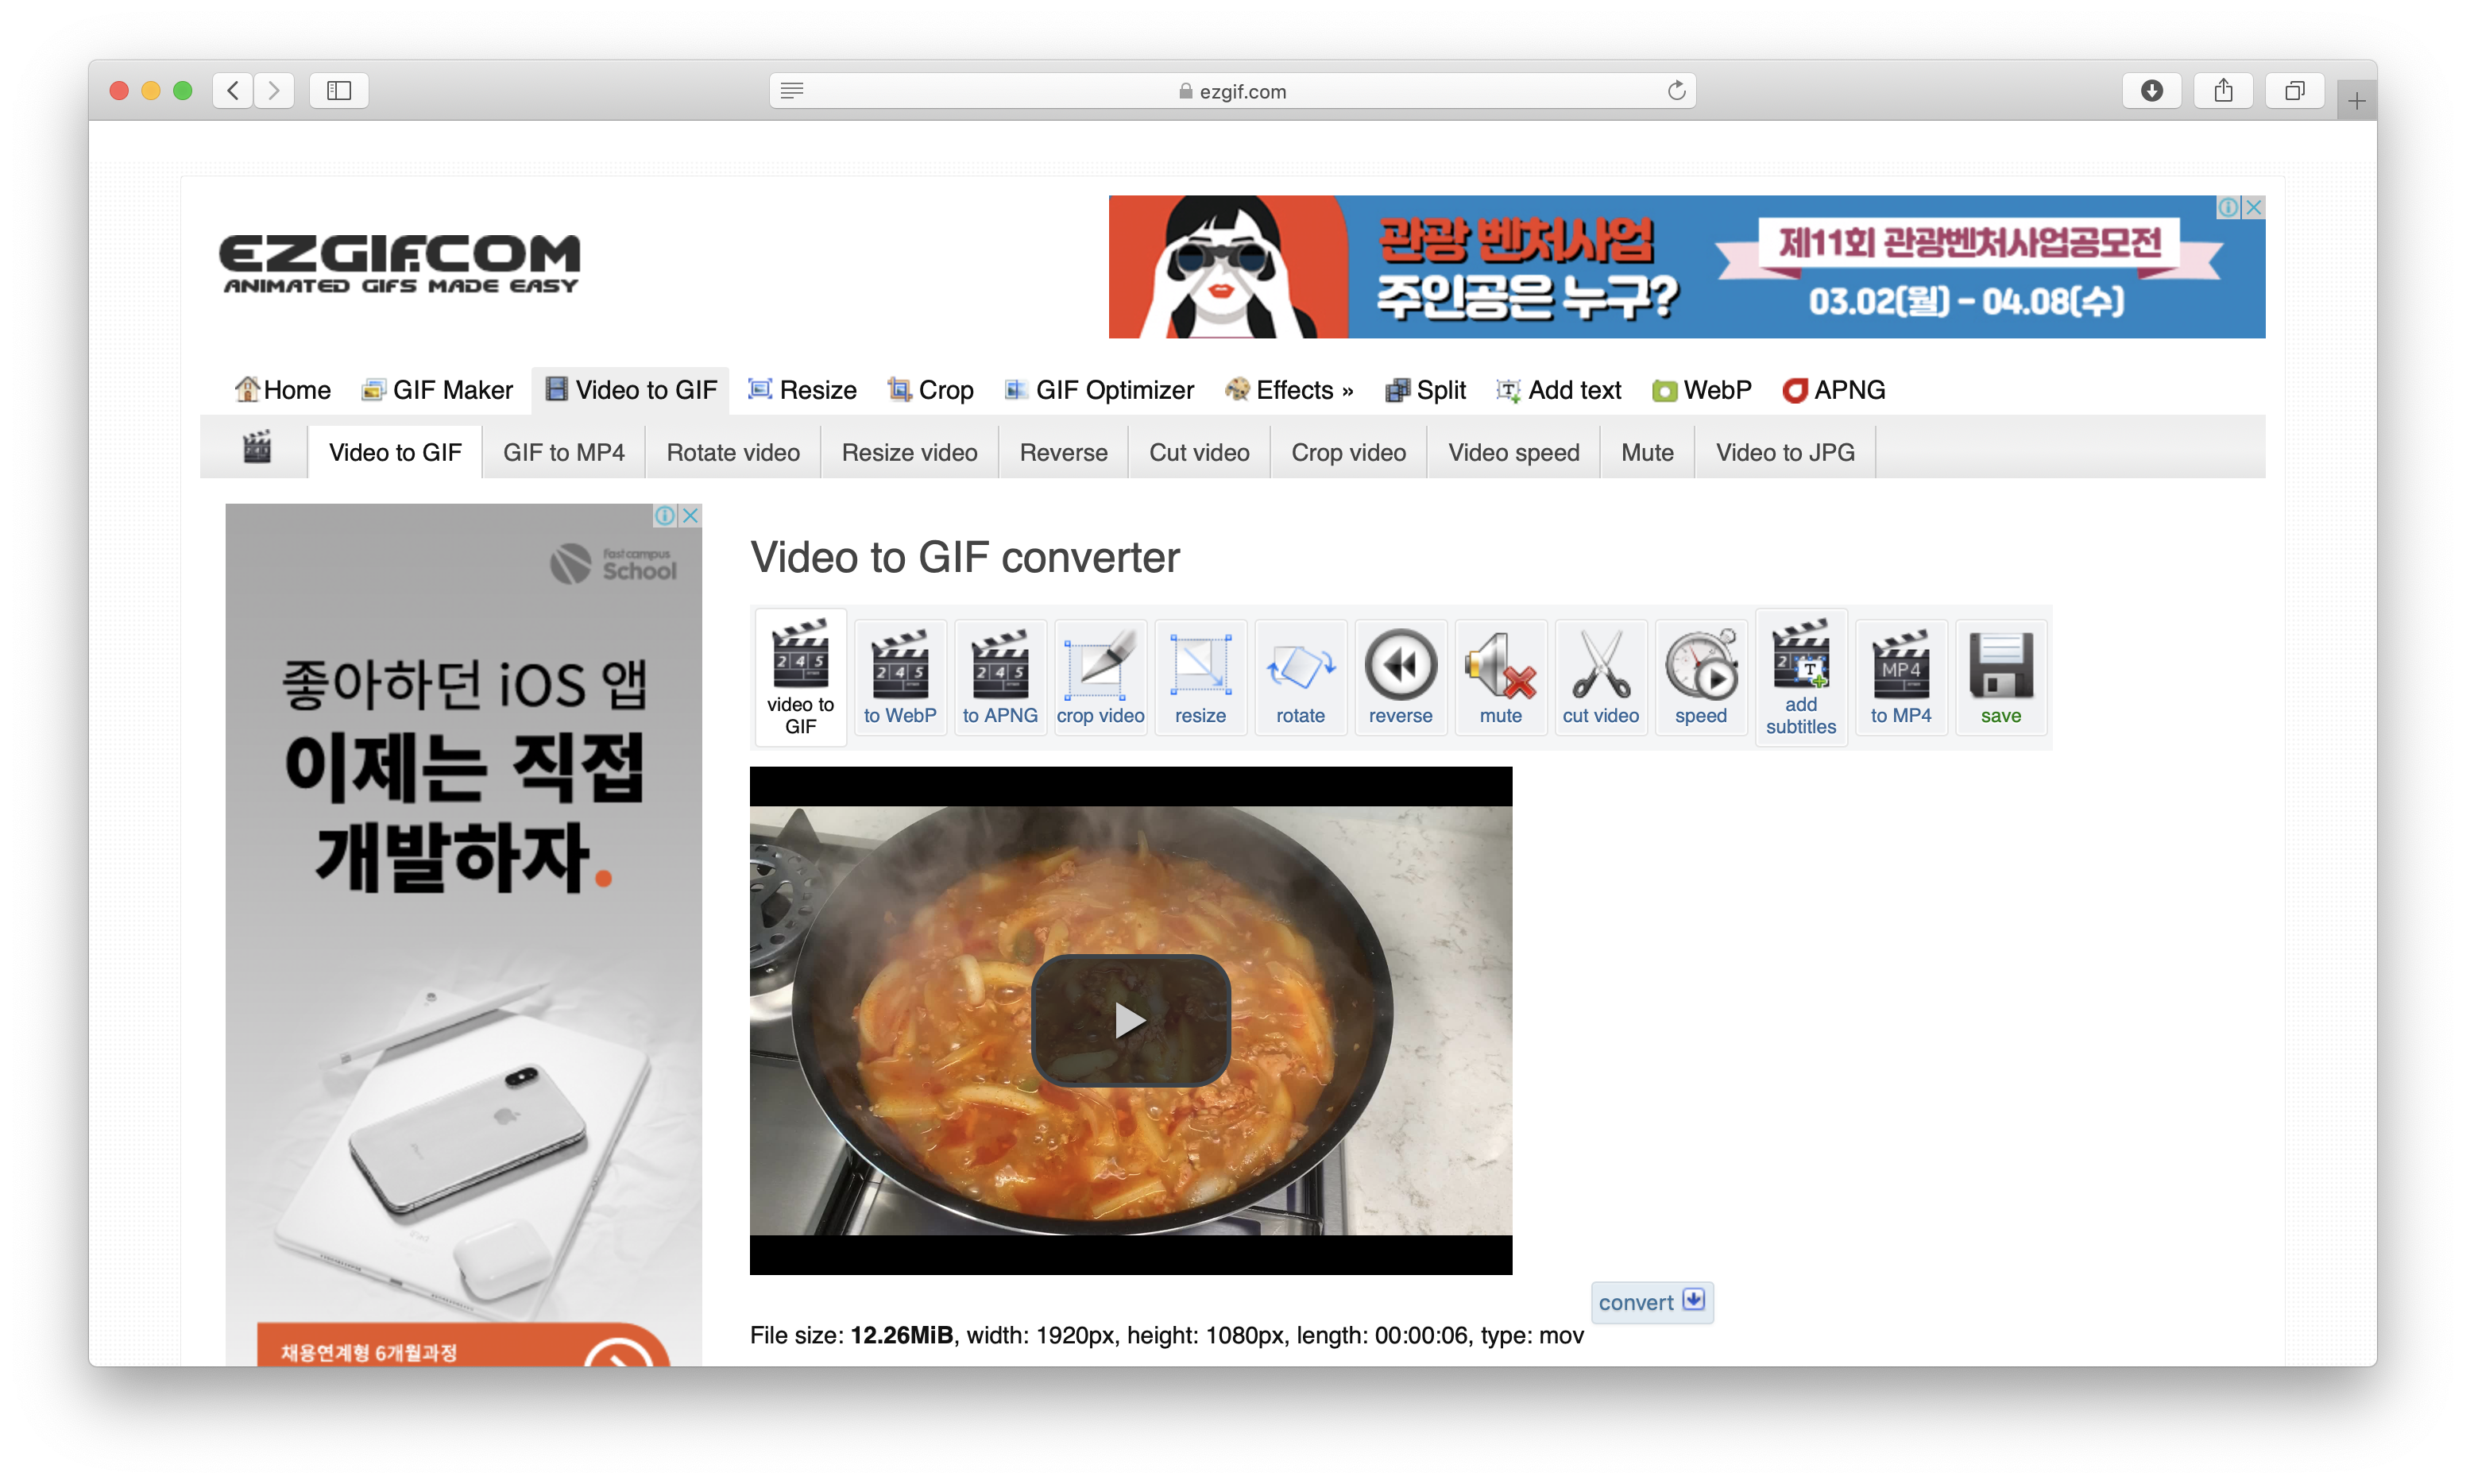
Task: Click the ezgif.com address bar
Action: [1232, 91]
